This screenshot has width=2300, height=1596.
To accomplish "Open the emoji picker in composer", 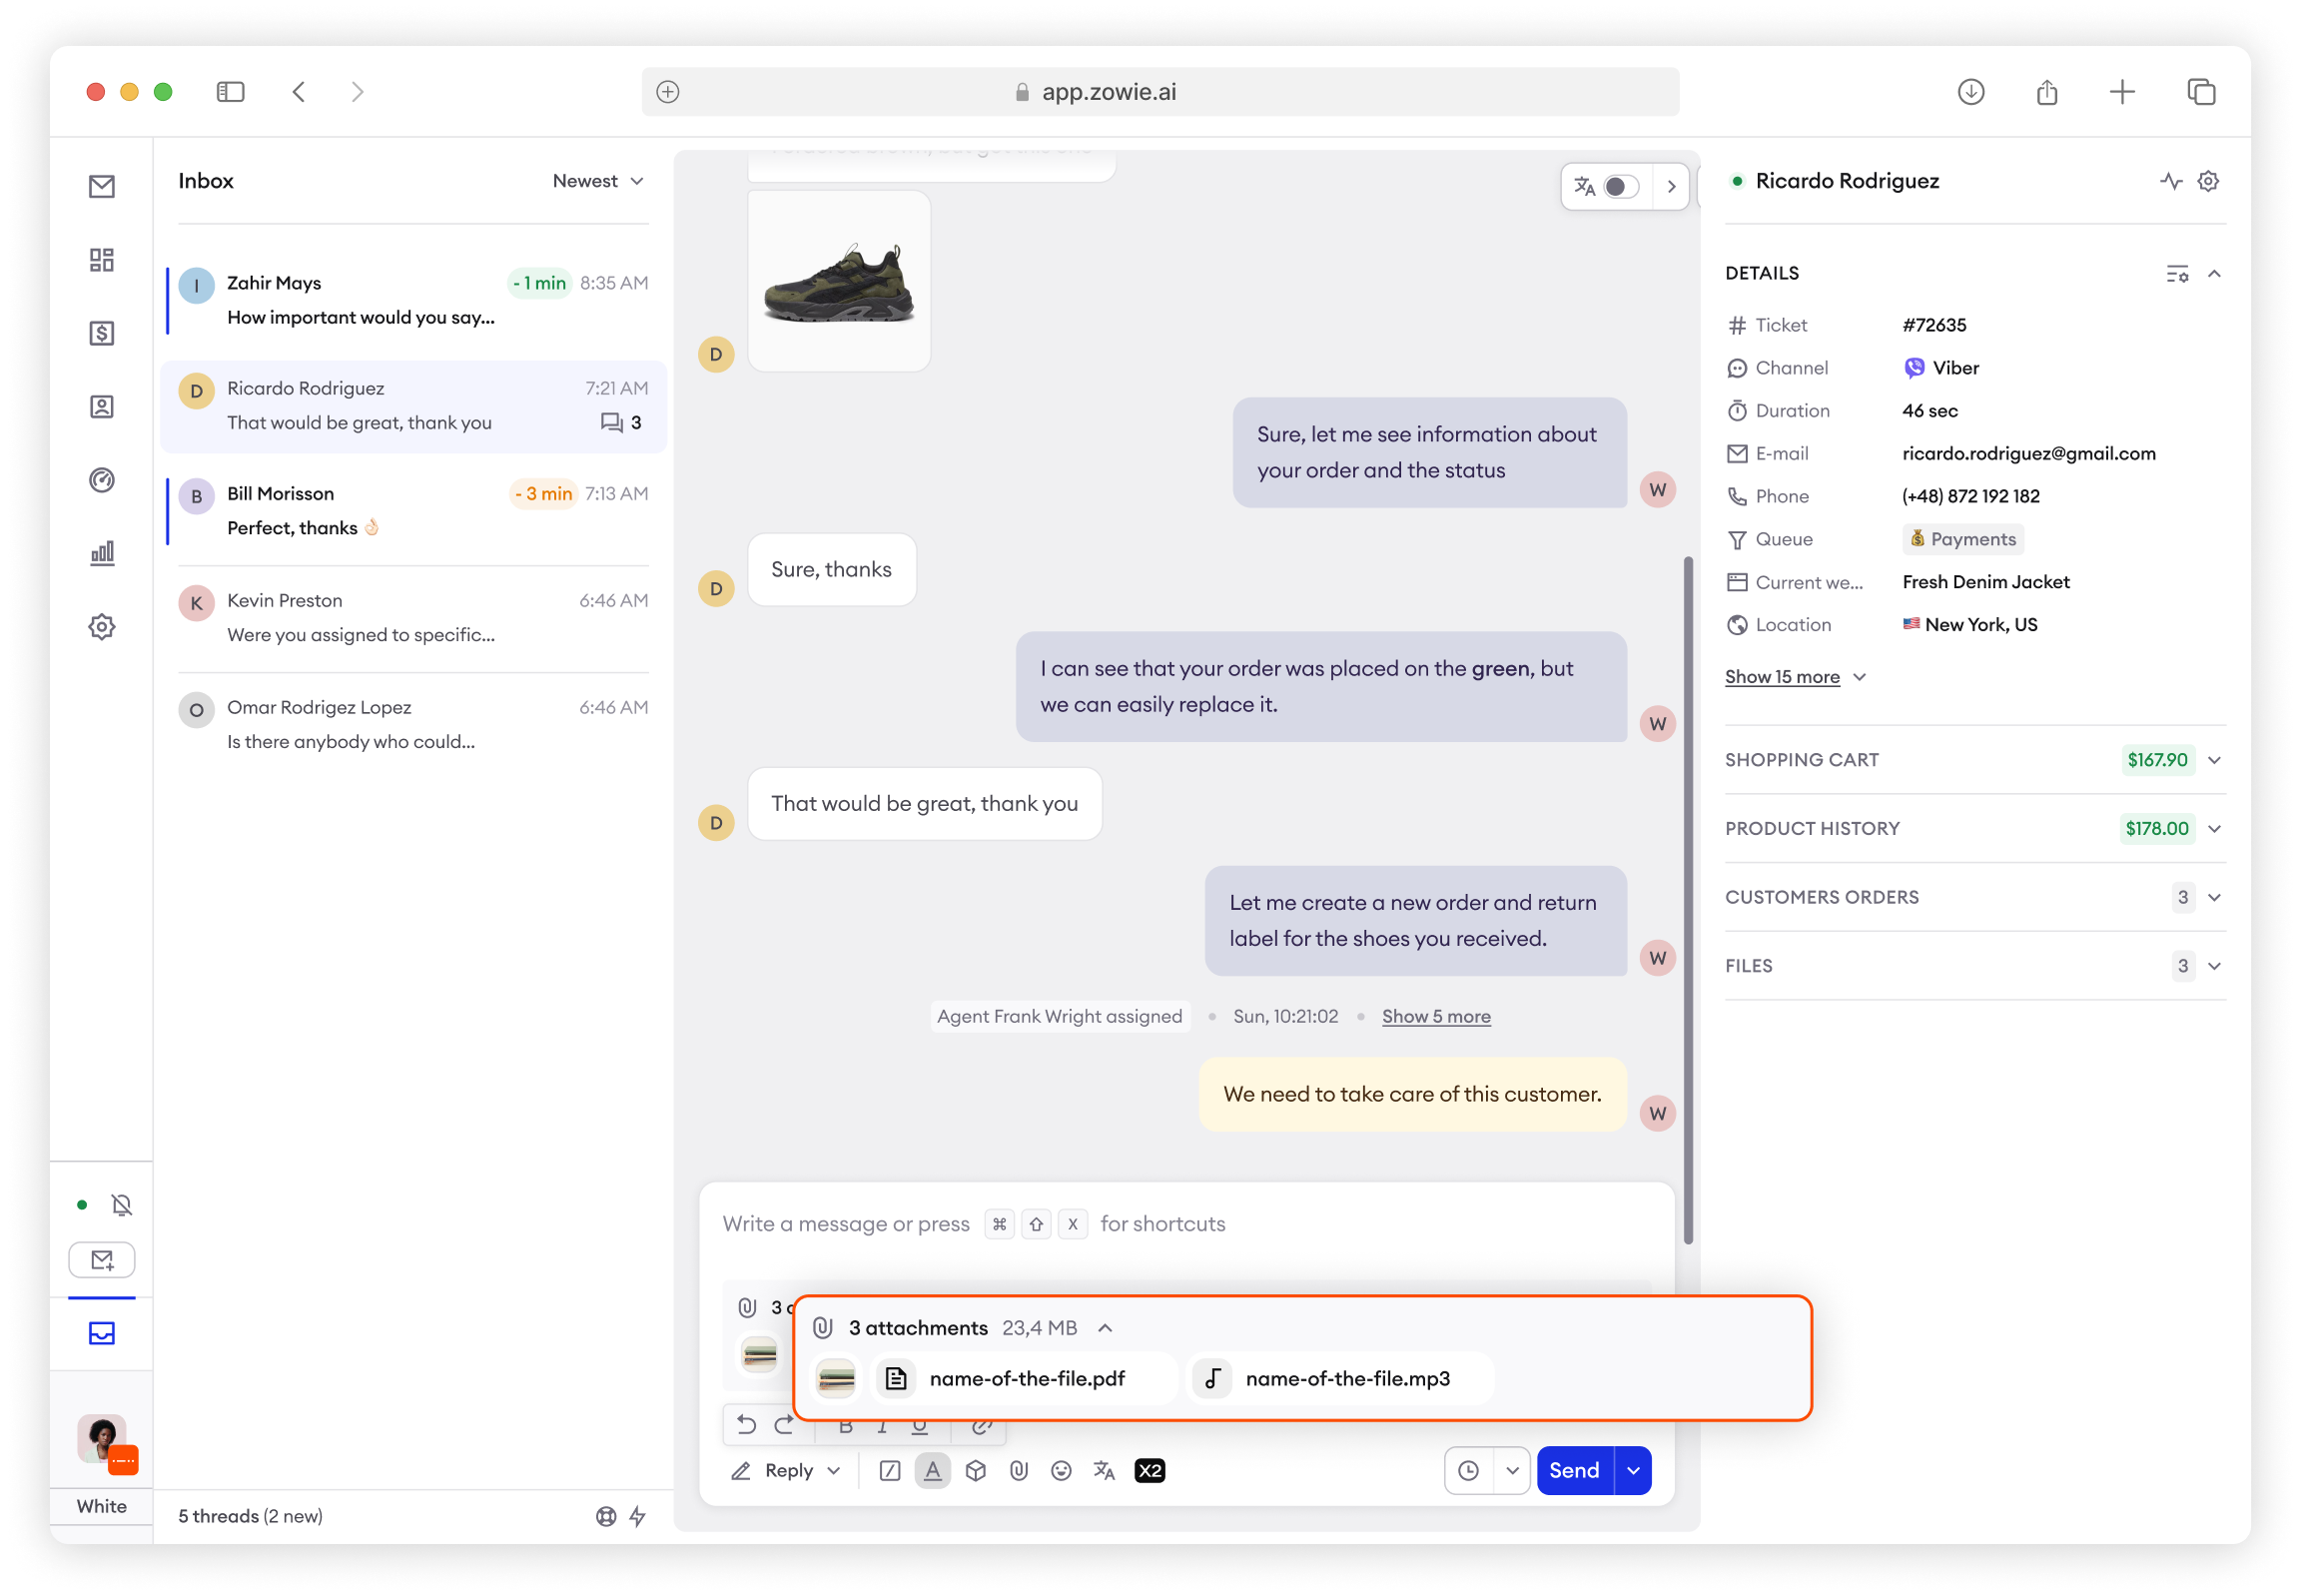I will (1061, 1470).
